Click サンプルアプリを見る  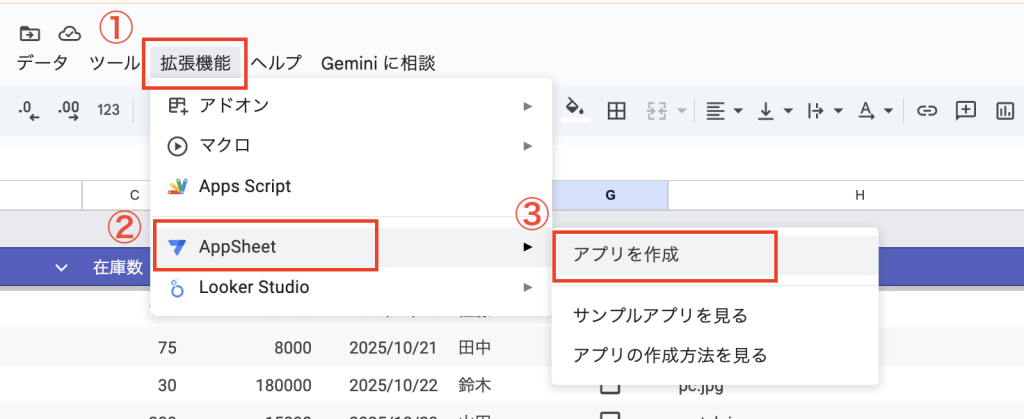coord(660,315)
